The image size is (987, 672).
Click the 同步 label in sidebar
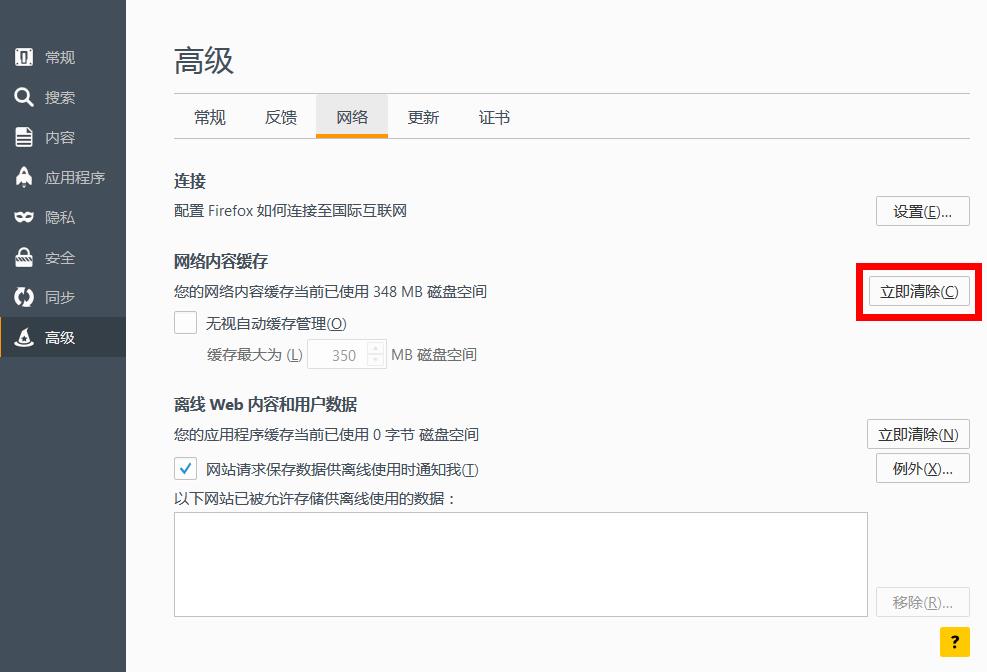[x=60, y=298]
